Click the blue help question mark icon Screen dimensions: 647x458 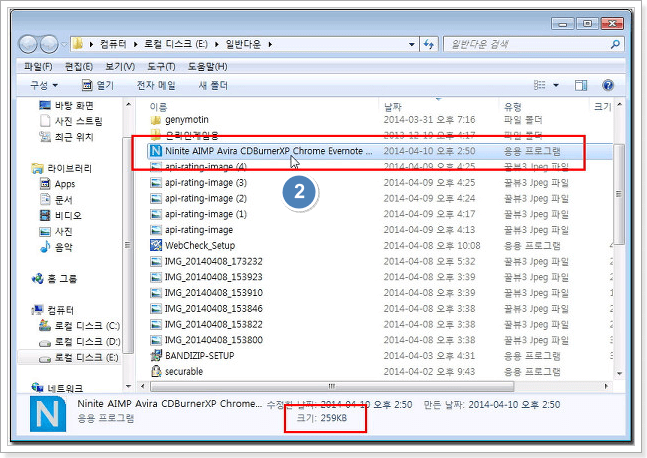tap(608, 85)
